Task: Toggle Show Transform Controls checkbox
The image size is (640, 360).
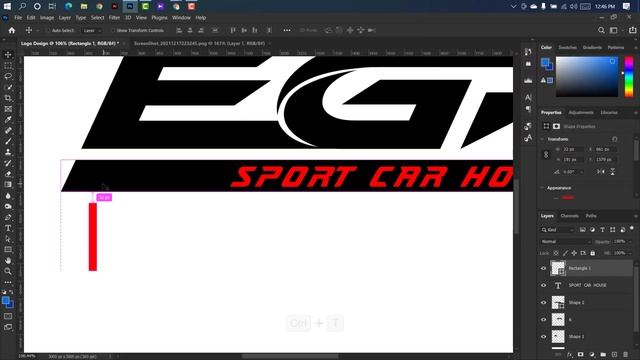Action: tap(113, 31)
